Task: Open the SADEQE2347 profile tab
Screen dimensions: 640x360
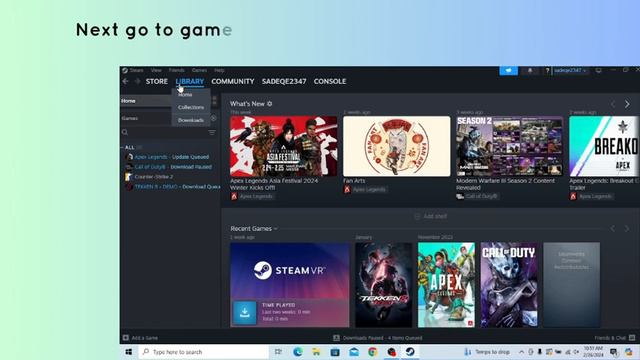Action: click(x=284, y=81)
